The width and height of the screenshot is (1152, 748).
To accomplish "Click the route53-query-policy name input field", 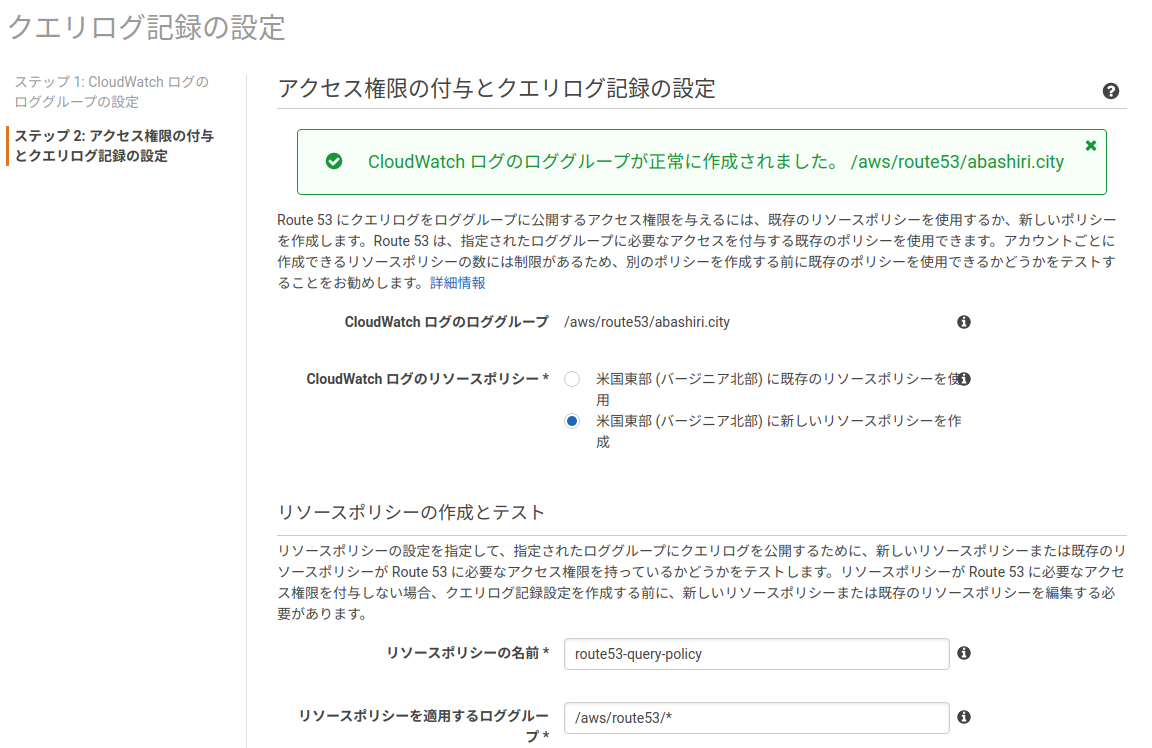I will click(x=756, y=654).
